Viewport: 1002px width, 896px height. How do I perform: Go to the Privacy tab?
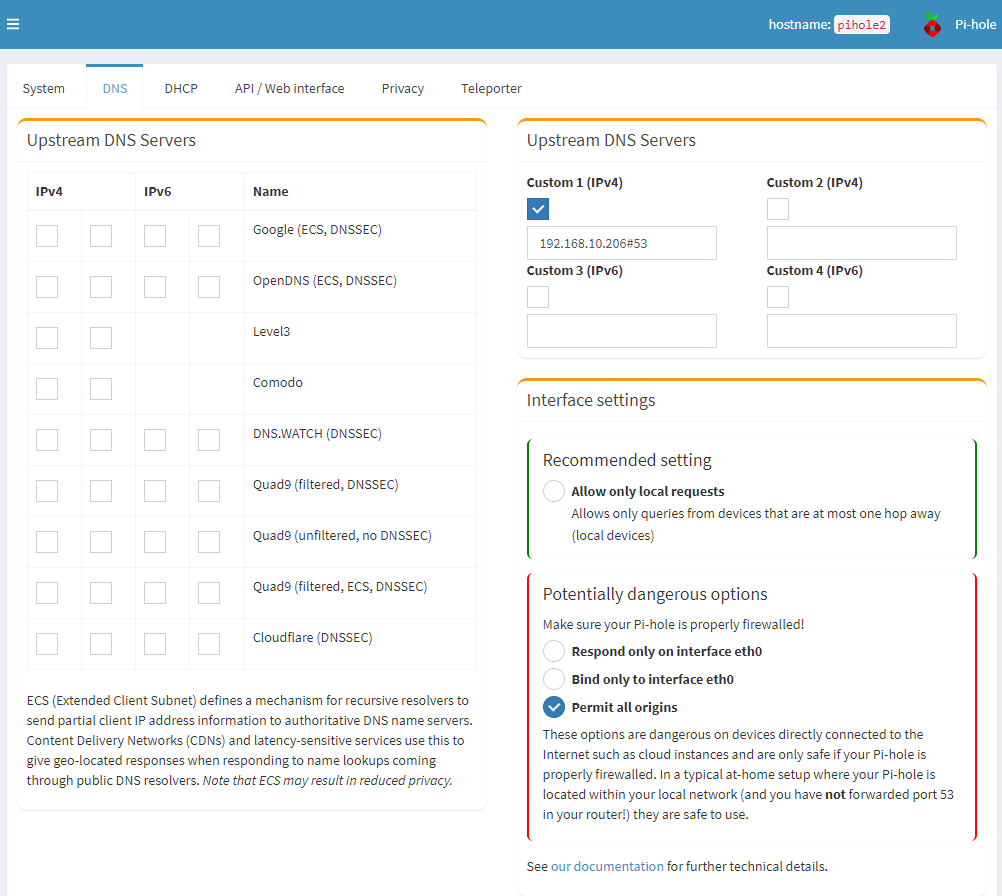coord(403,88)
